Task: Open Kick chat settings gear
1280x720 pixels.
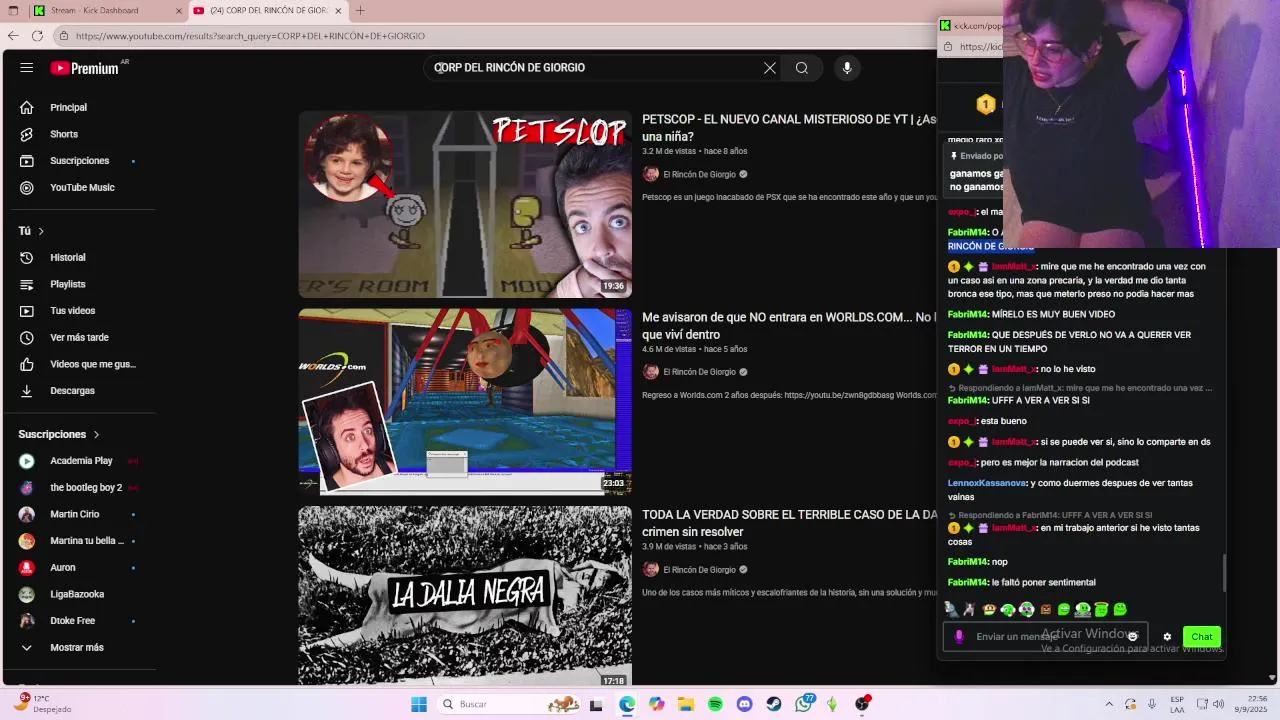Action: 1167,637
